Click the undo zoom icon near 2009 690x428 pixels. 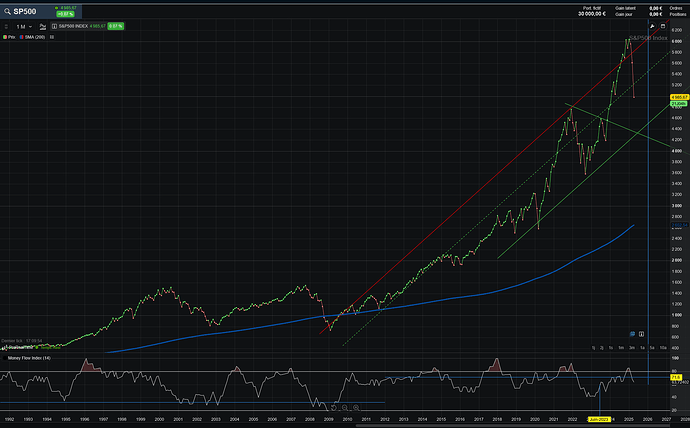point(334,408)
